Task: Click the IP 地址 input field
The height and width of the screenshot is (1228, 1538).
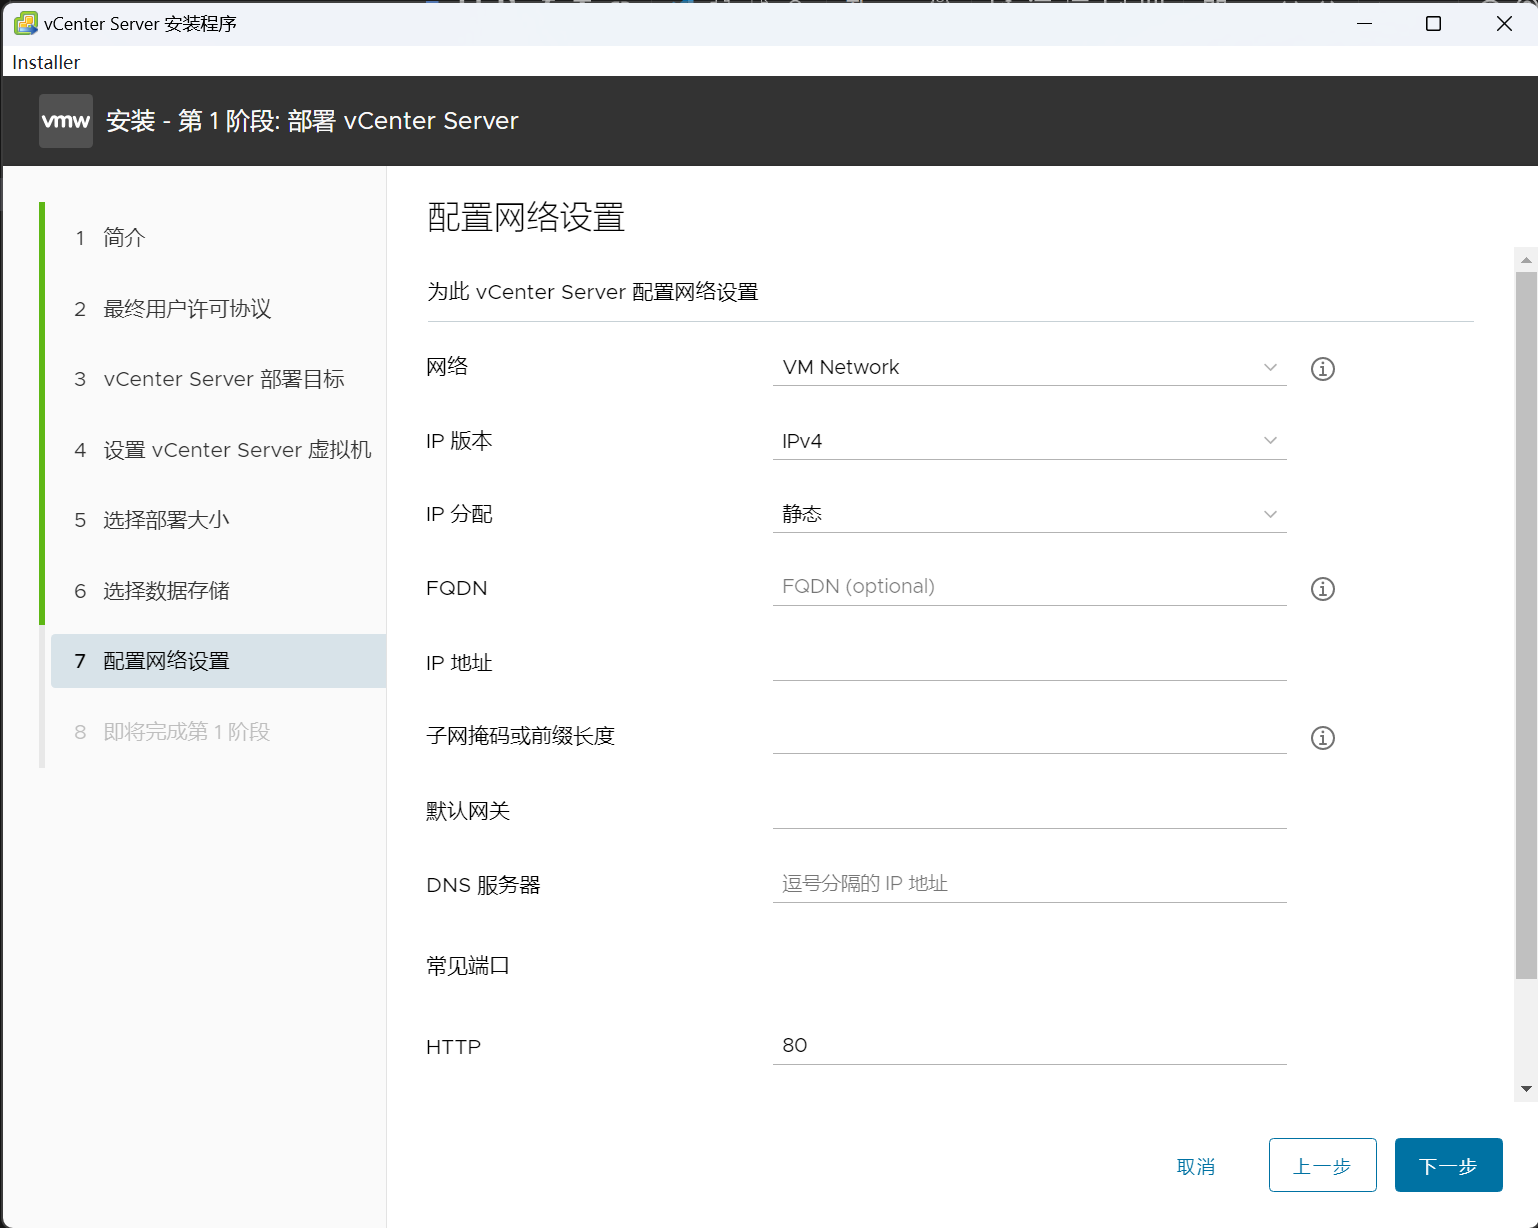Action: coord(1029,662)
